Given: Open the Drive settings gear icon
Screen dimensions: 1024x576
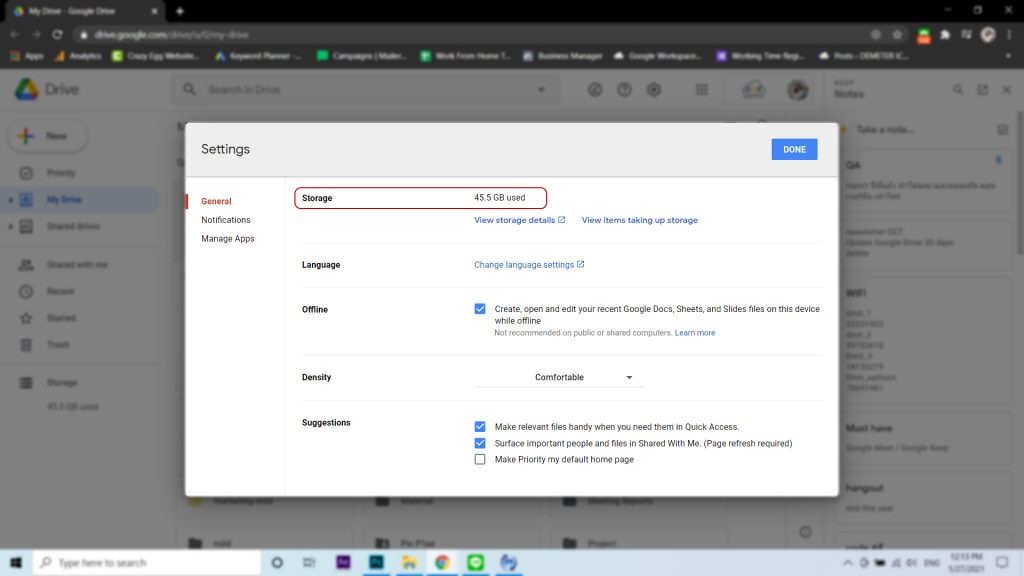Looking at the screenshot, I should (x=654, y=89).
